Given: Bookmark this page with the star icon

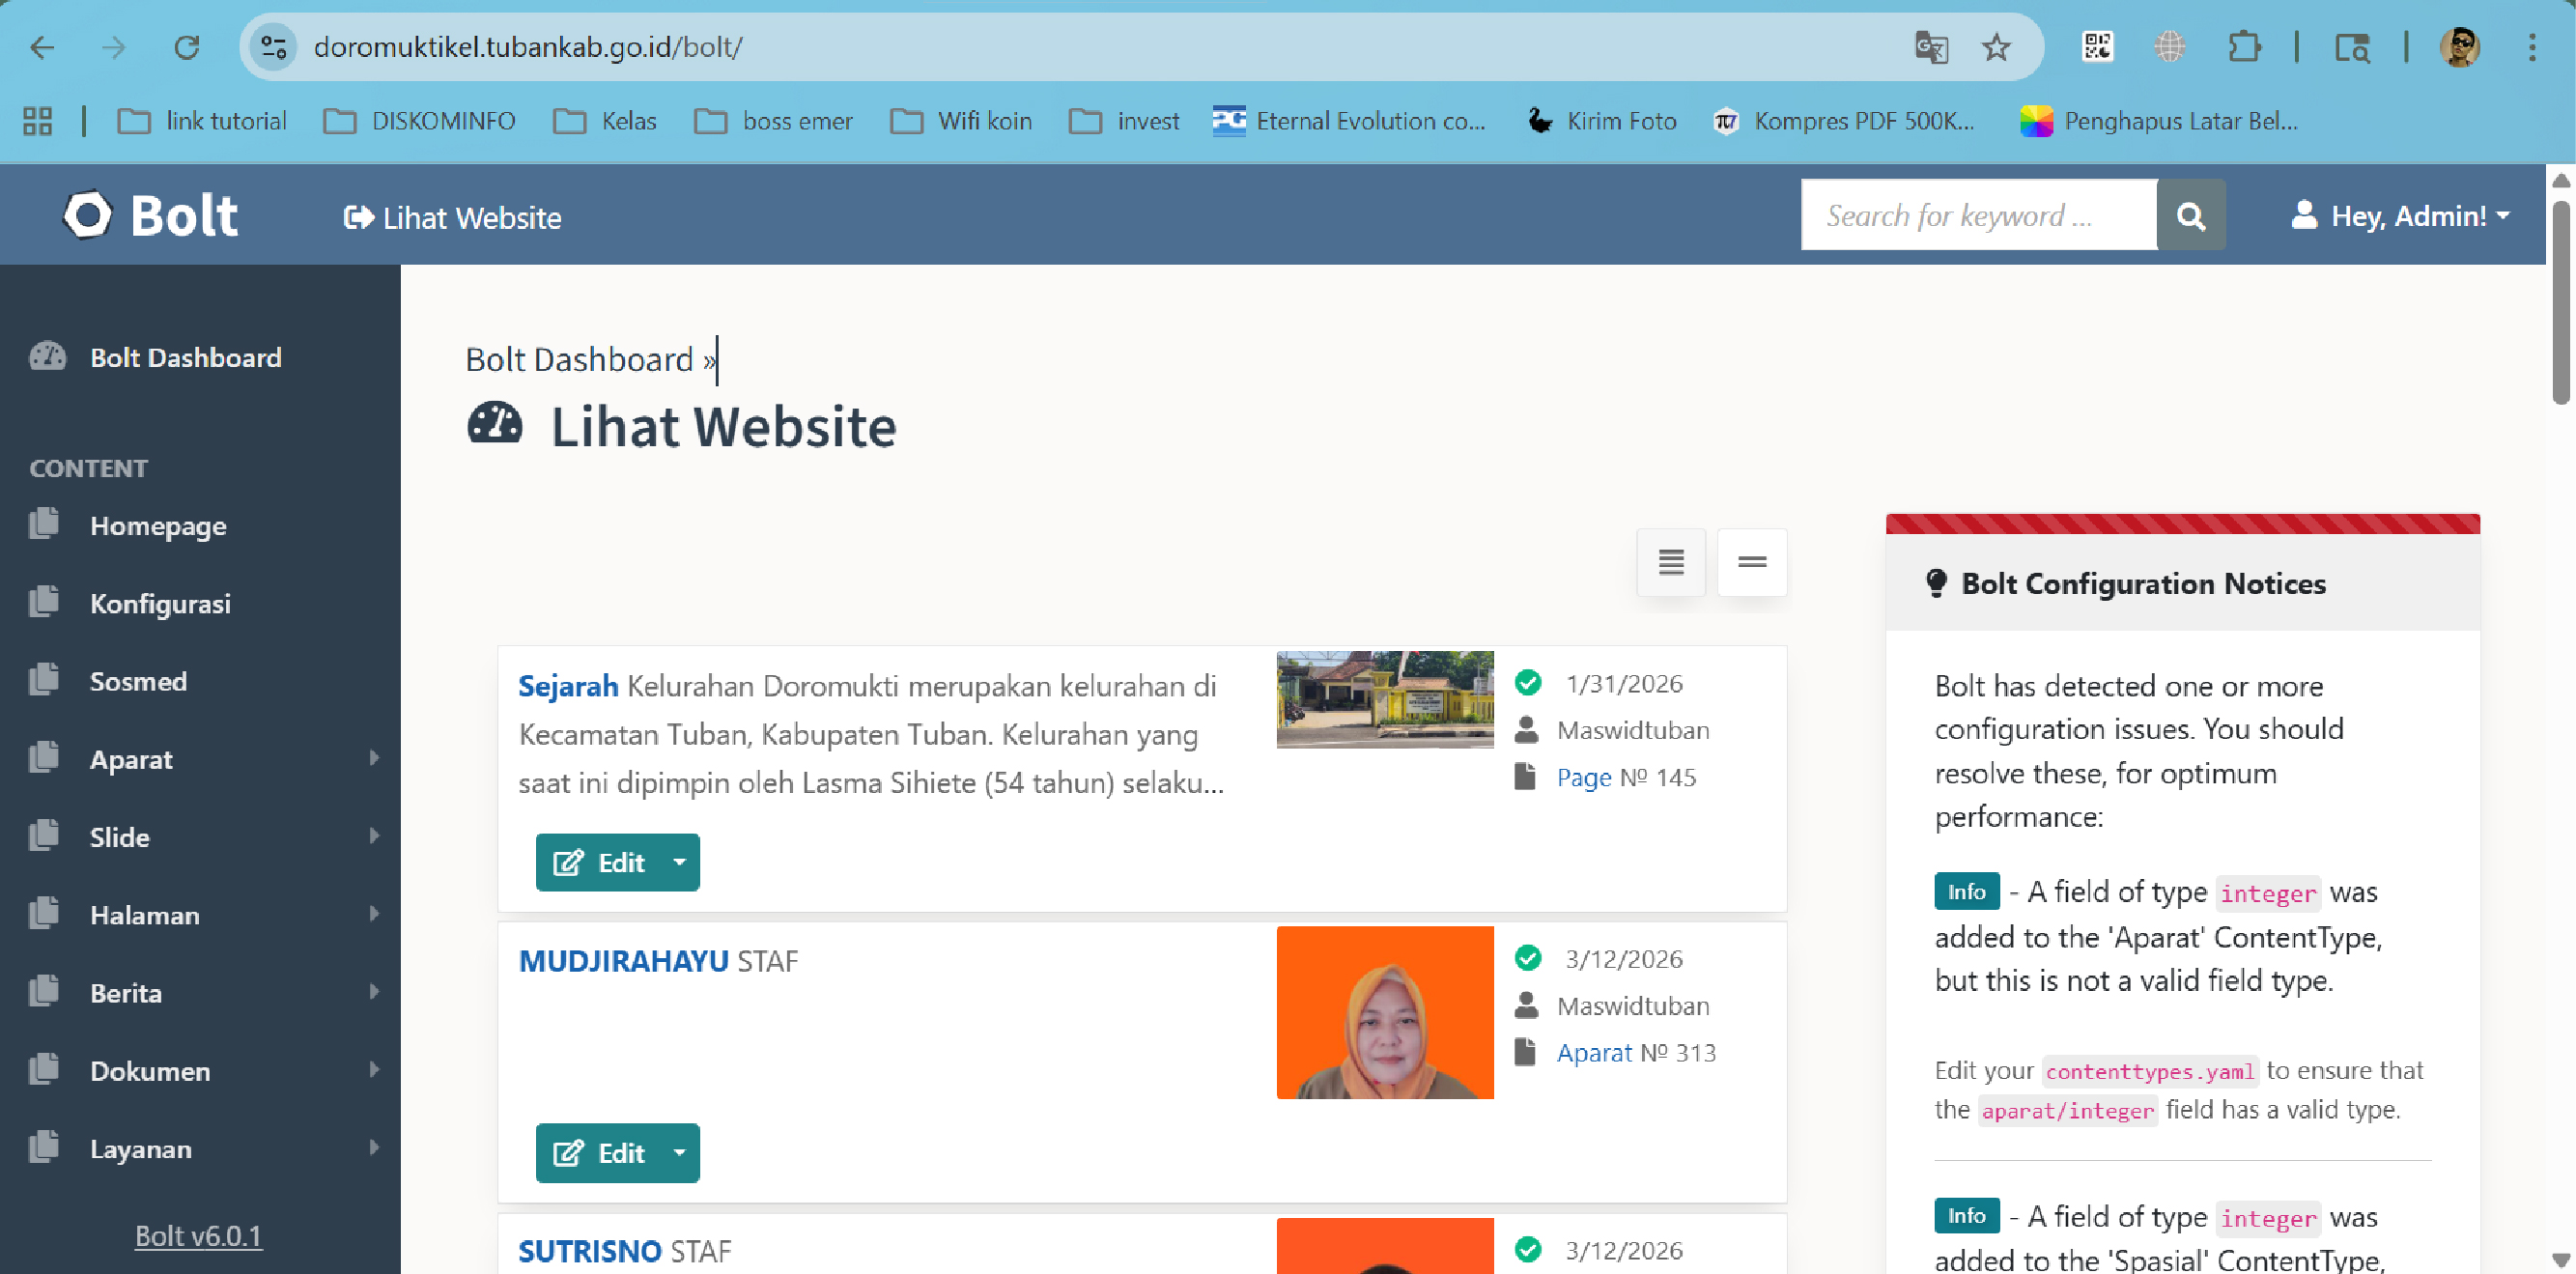Looking at the screenshot, I should pyautogui.click(x=1996, y=47).
